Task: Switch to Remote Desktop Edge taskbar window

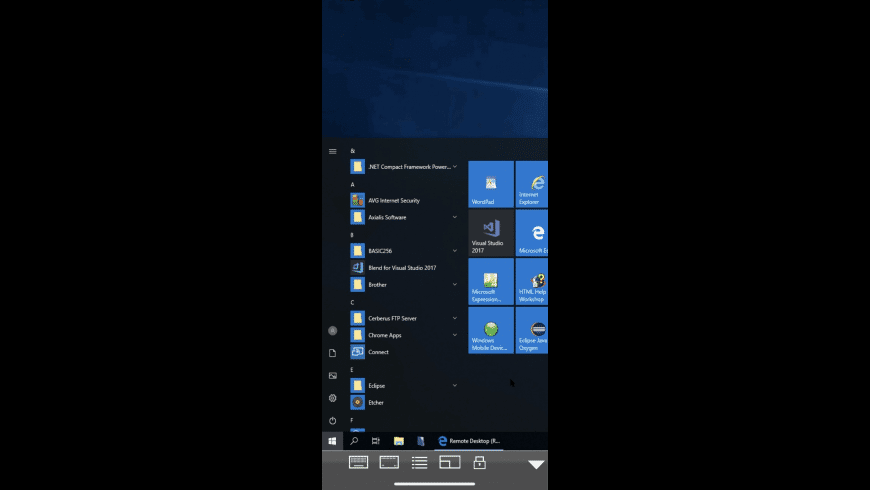Action: click(469, 441)
